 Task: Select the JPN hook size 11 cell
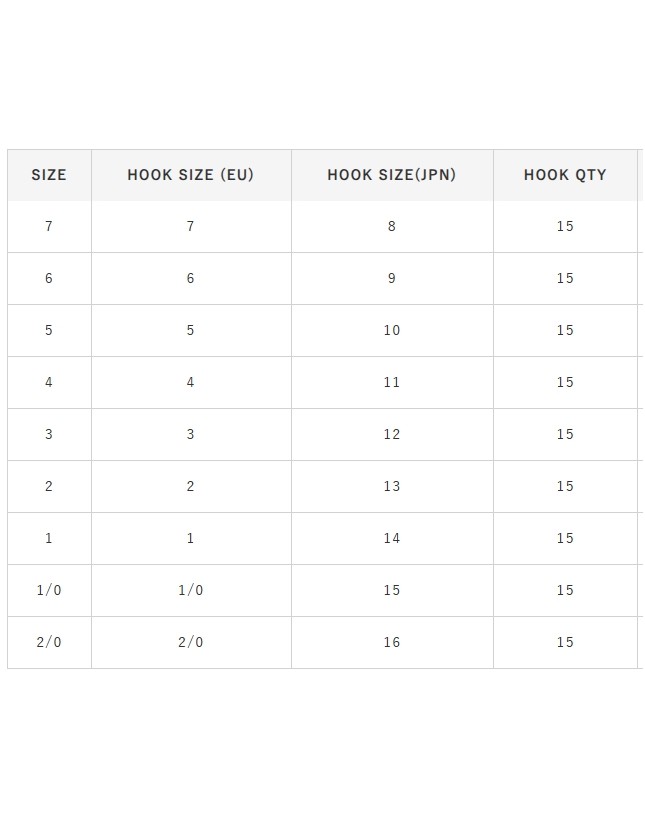(391, 383)
